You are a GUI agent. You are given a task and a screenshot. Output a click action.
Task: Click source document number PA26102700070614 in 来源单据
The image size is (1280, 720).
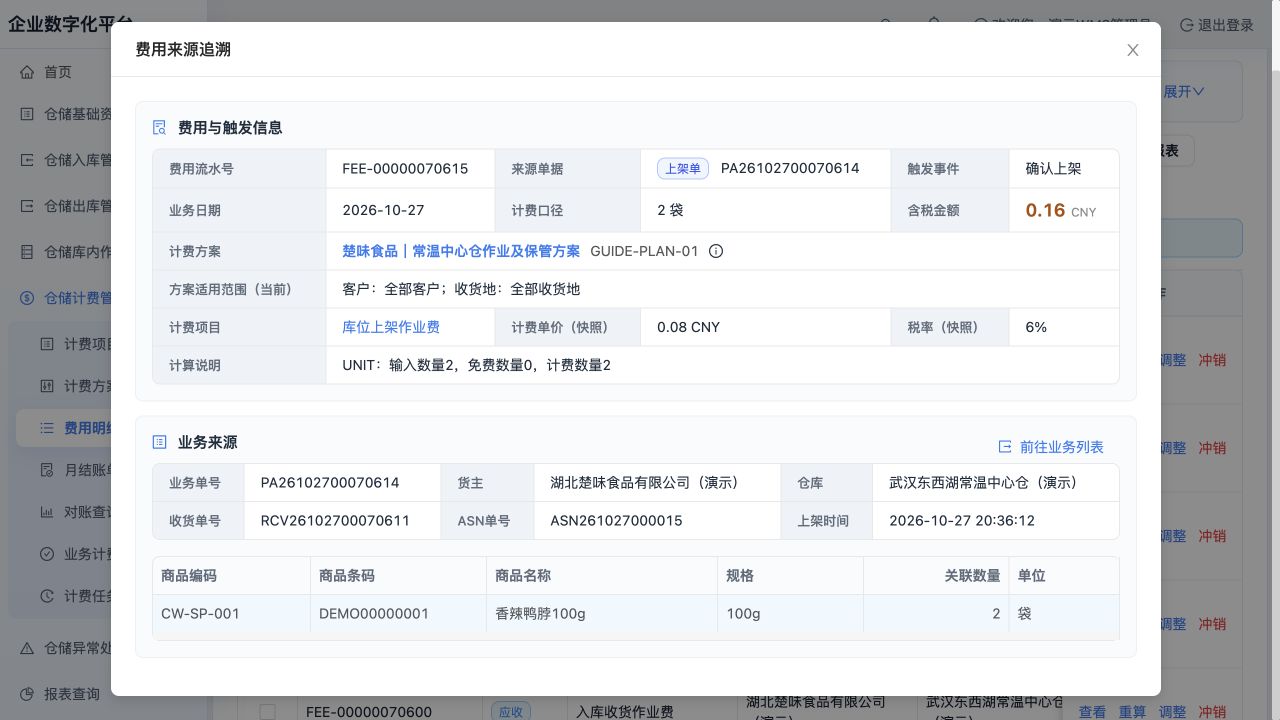[790, 168]
